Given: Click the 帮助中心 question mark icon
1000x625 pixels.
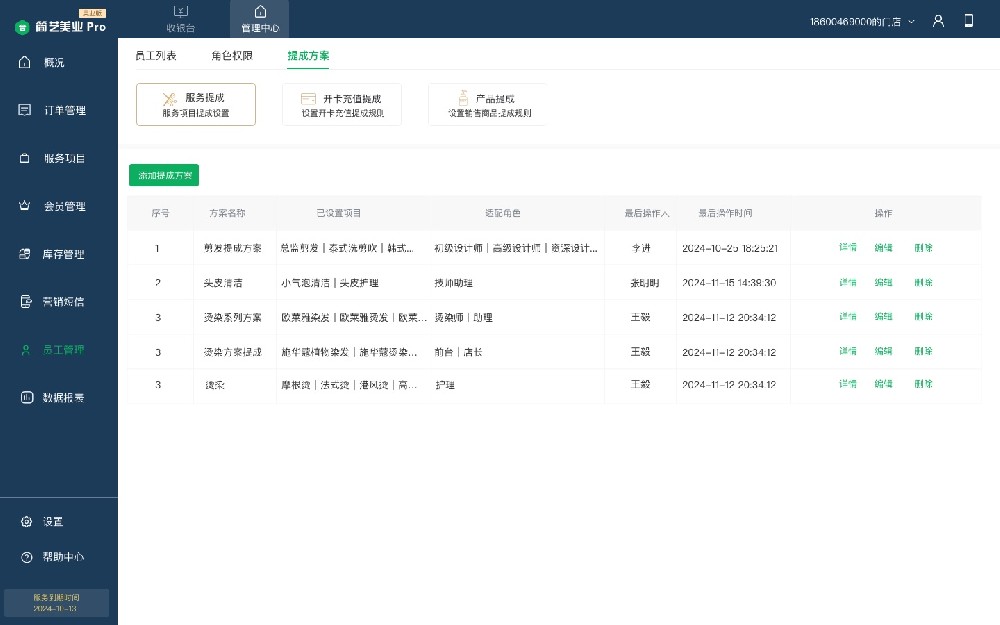Looking at the screenshot, I should pyautogui.click(x=26, y=557).
